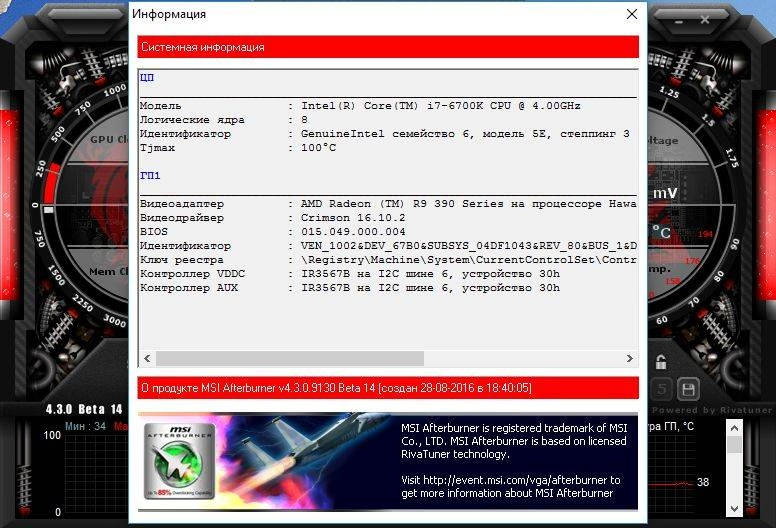Click the horizontal scrollbar thumb in system info
The width and height of the screenshot is (776, 528).
pyautogui.click(x=290, y=358)
